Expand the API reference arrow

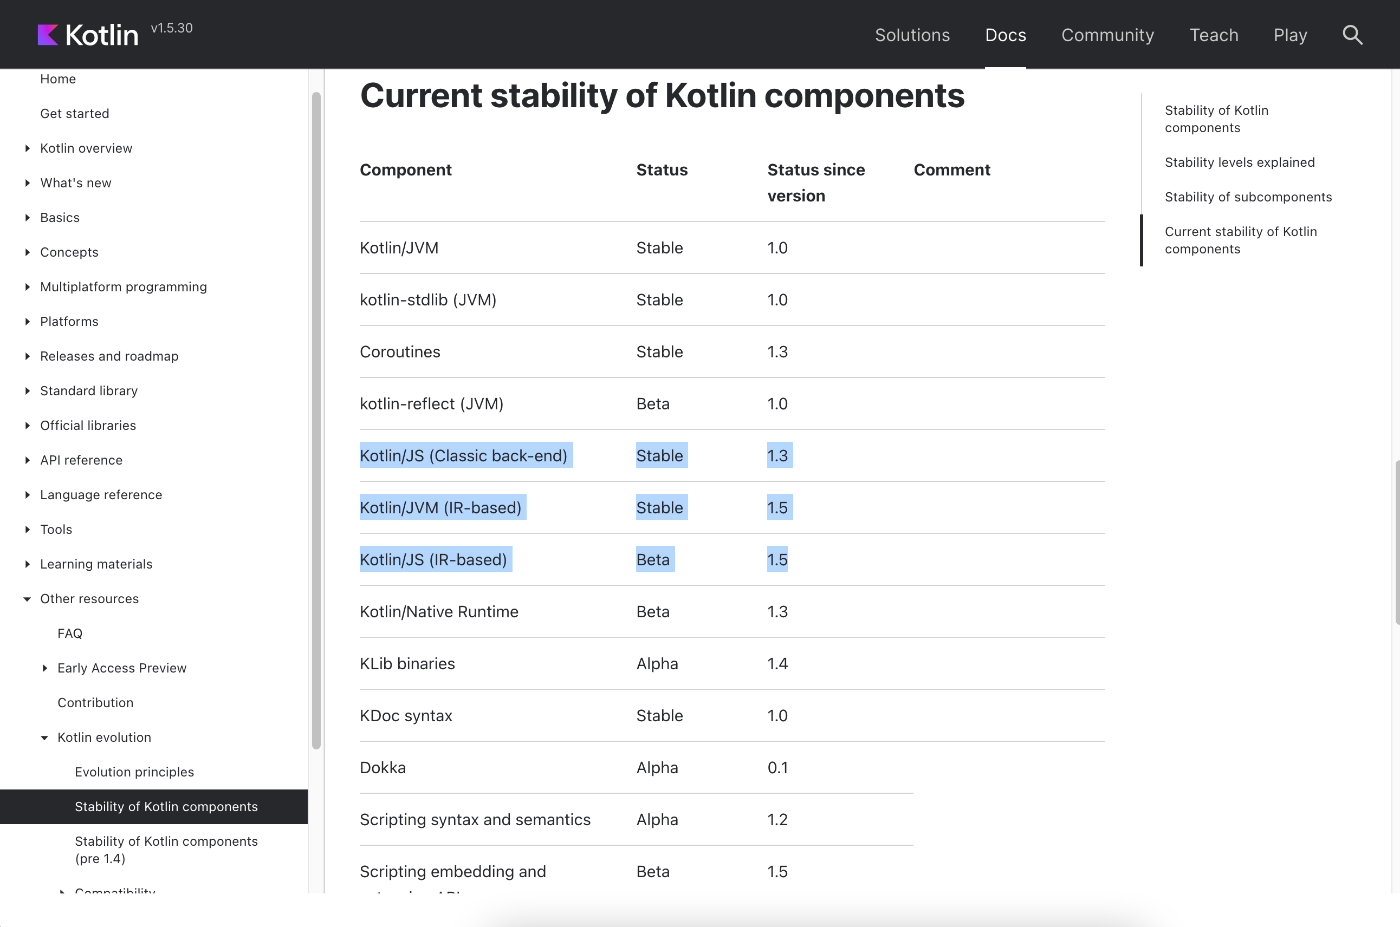pos(27,461)
